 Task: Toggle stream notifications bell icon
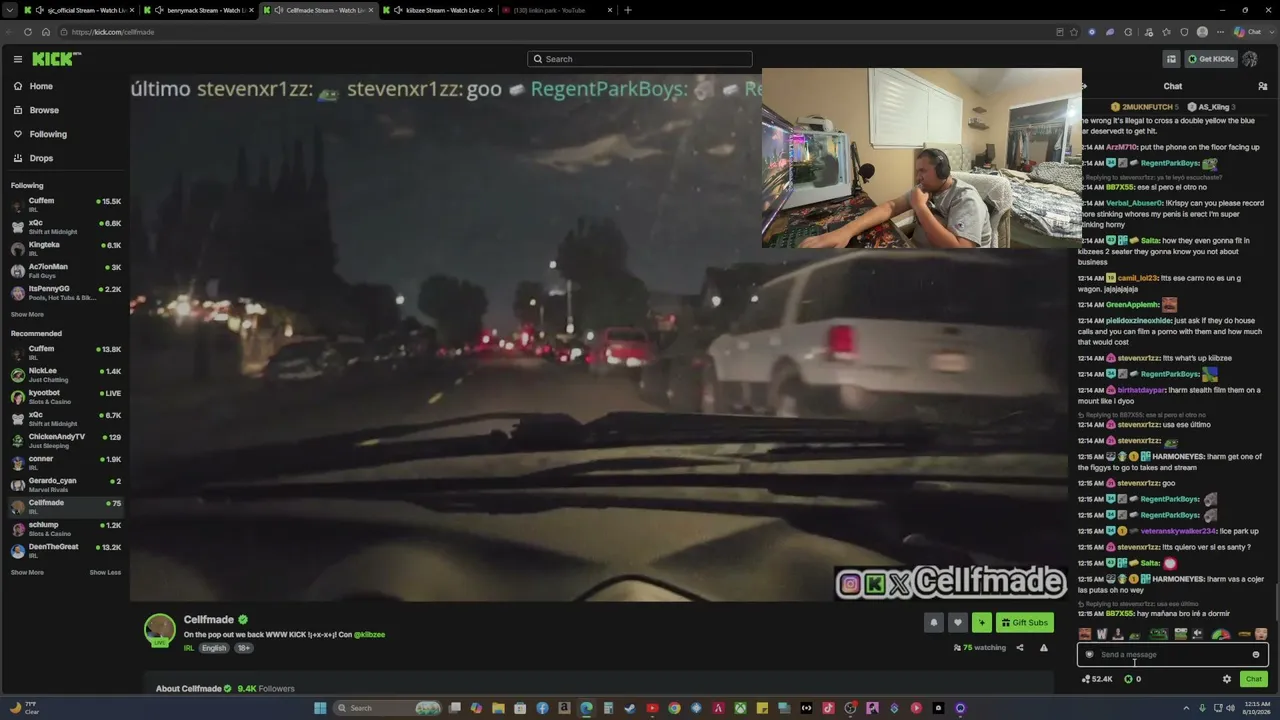tap(934, 623)
